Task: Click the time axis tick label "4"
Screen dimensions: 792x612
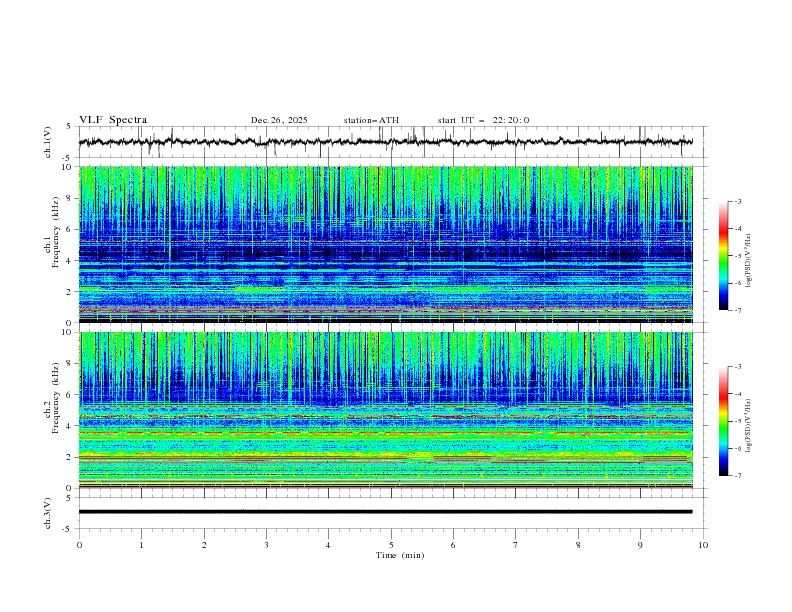Action: [x=328, y=545]
